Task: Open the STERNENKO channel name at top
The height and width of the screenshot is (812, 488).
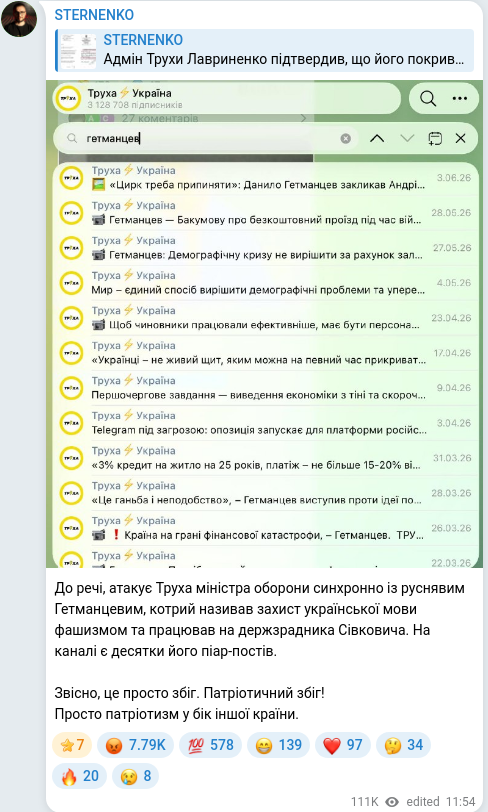Action: point(94,15)
